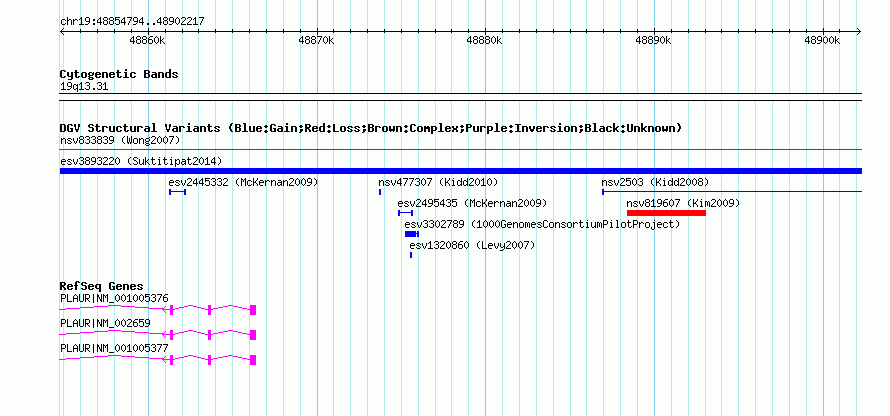Click the nsv819607 (Kim2009) label
The image size is (890, 416).
tap(683, 203)
